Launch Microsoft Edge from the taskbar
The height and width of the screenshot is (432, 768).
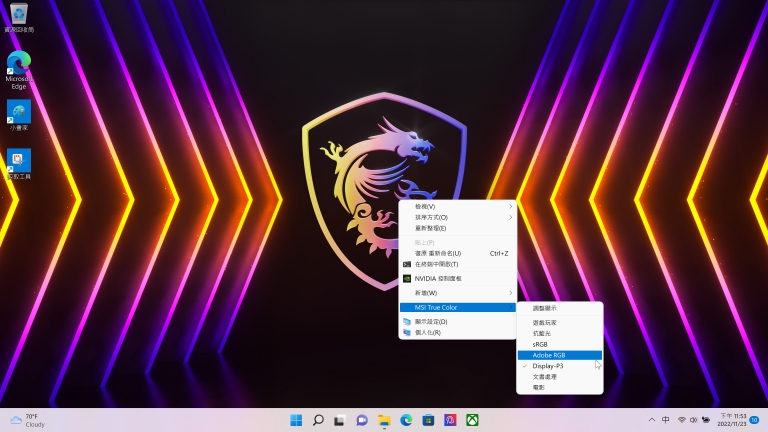click(406, 420)
